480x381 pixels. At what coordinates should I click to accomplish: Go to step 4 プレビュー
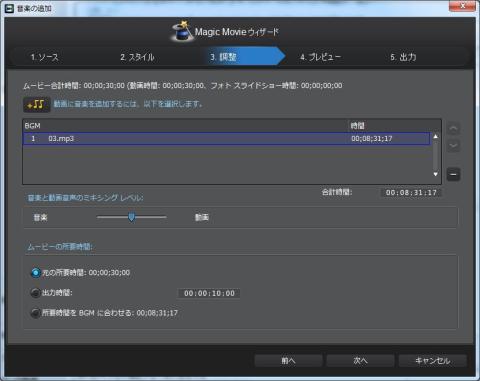point(320,57)
